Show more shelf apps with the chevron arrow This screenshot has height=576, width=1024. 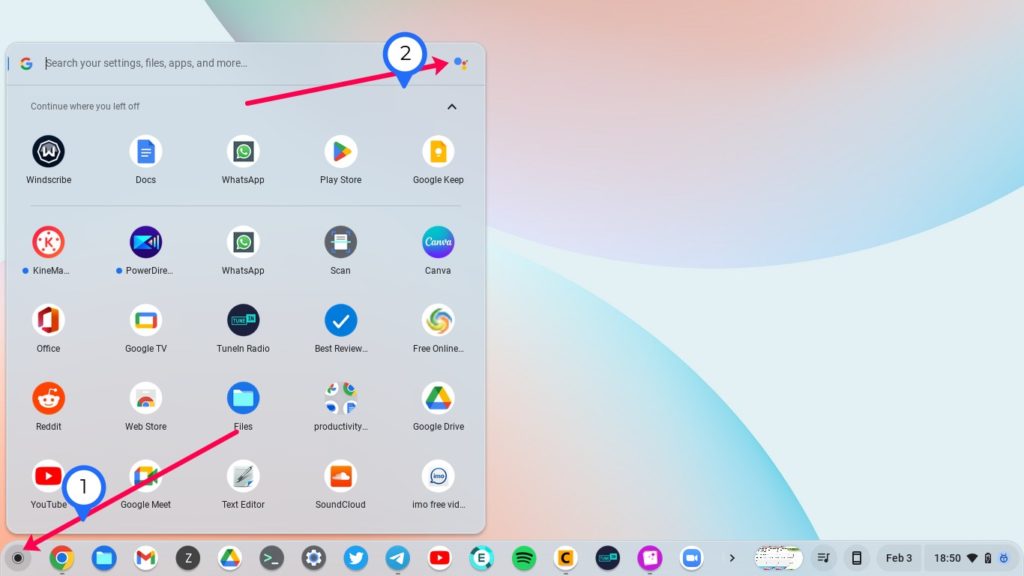[732, 558]
